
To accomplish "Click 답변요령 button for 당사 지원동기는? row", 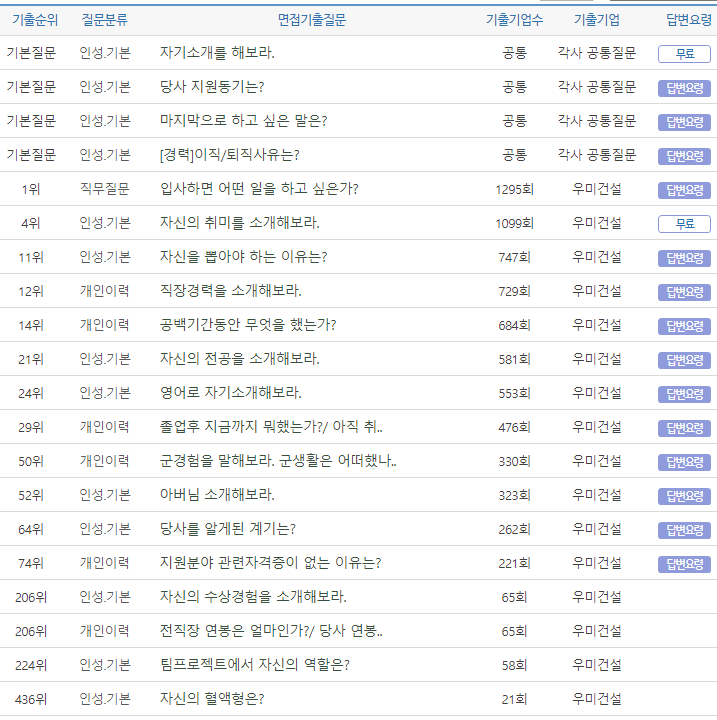I will click(x=684, y=88).
